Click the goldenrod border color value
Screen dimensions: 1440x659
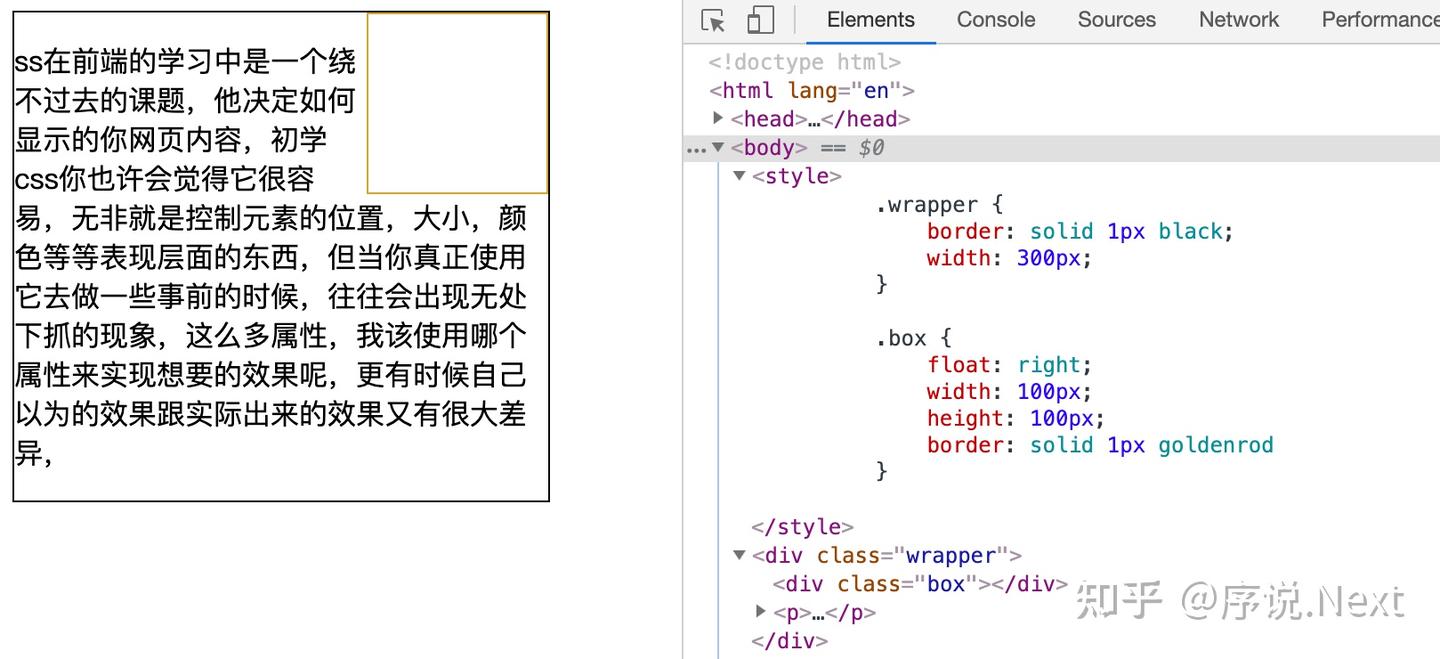[x=1215, y=444]
